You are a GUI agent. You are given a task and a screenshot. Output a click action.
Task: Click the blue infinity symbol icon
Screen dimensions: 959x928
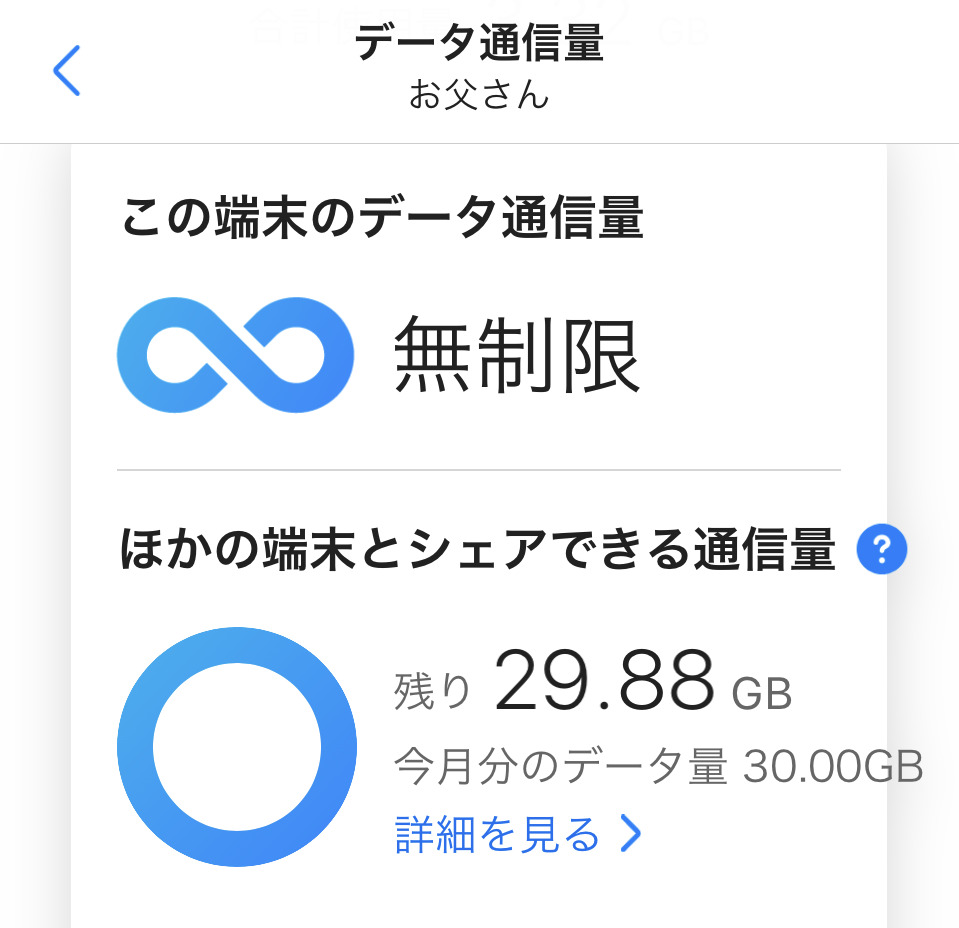(x=235, y=356)
